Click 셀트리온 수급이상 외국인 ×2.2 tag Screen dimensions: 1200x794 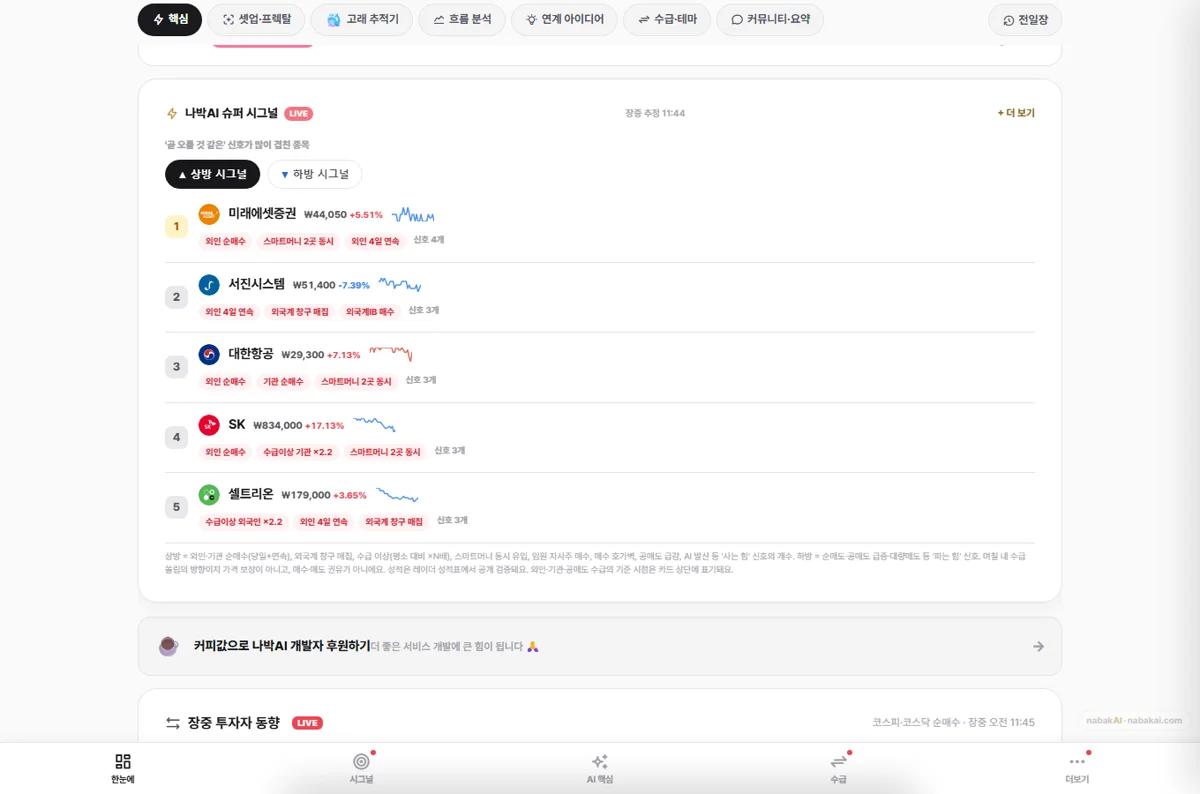(243, 521)
